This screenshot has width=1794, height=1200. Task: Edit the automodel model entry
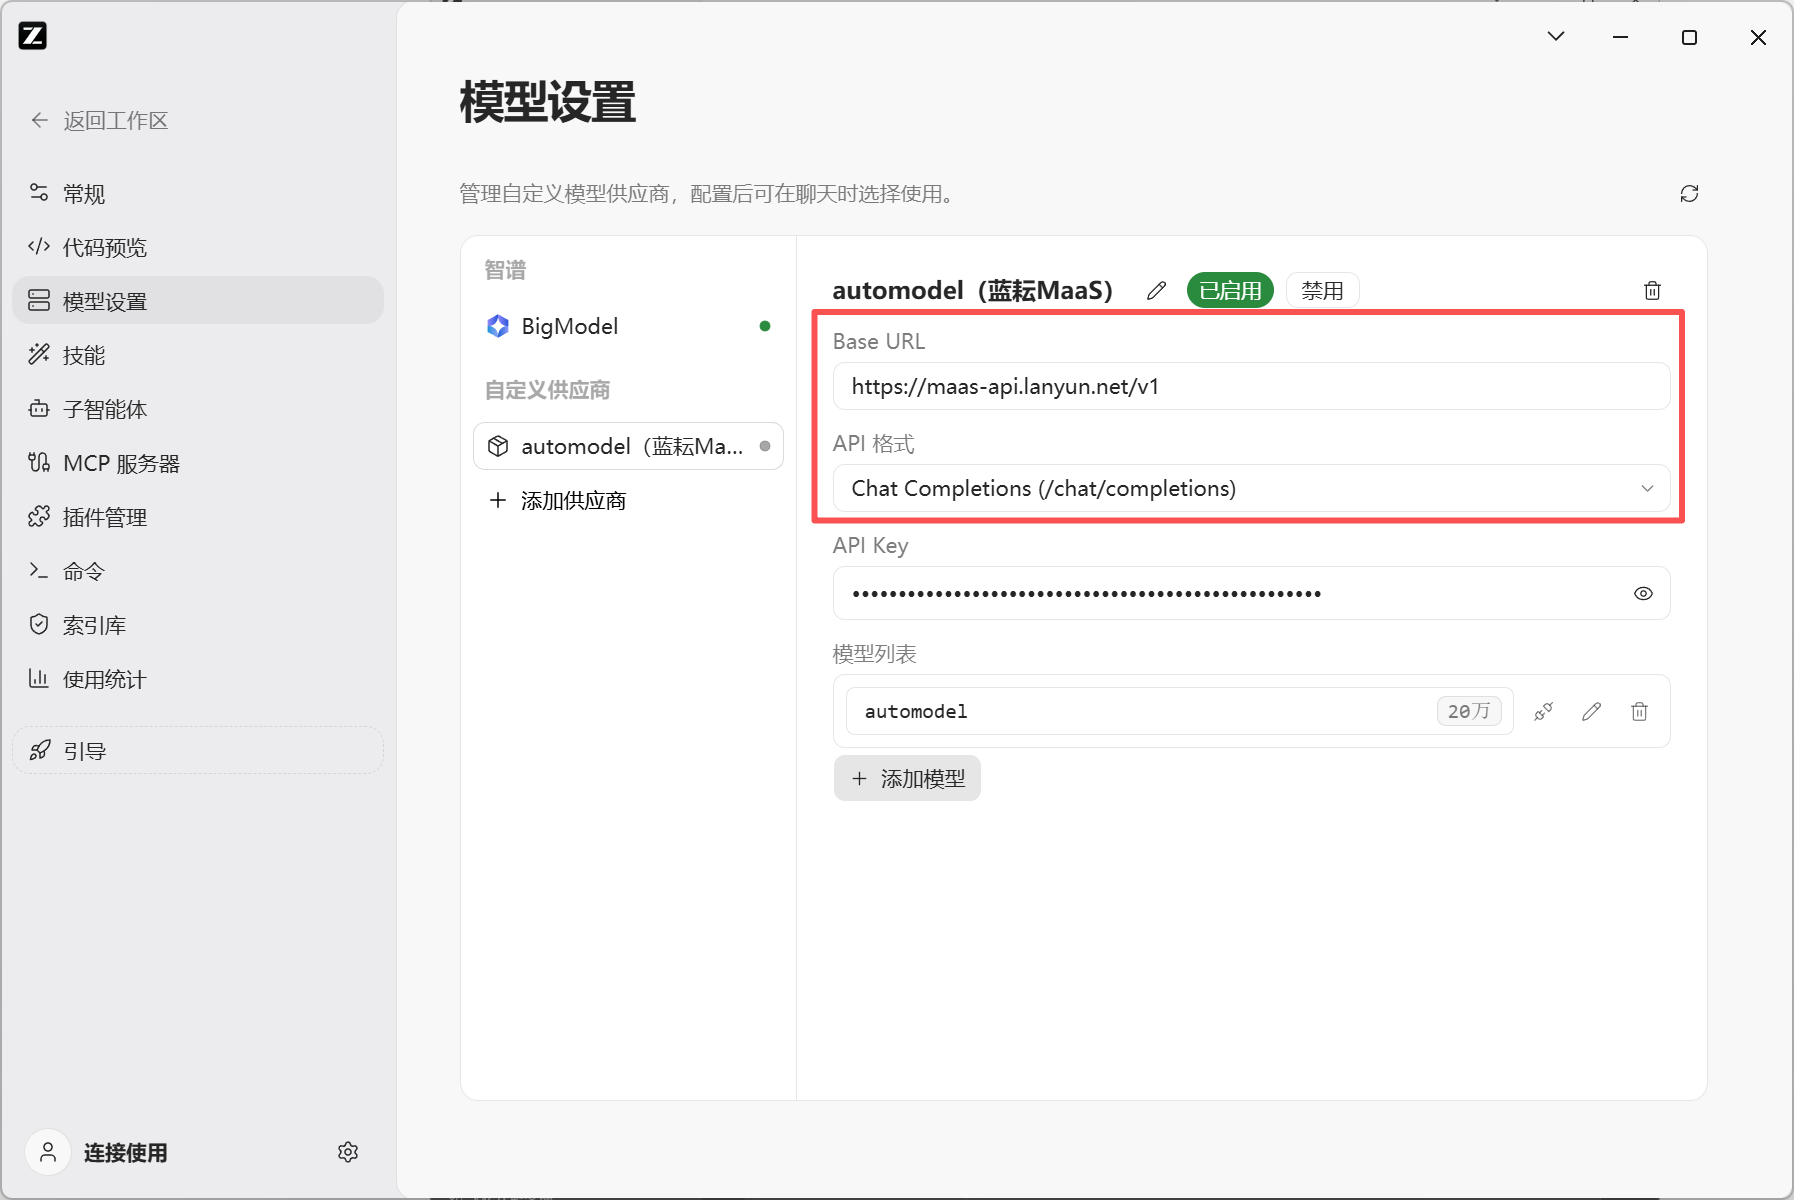point(1591,711)
